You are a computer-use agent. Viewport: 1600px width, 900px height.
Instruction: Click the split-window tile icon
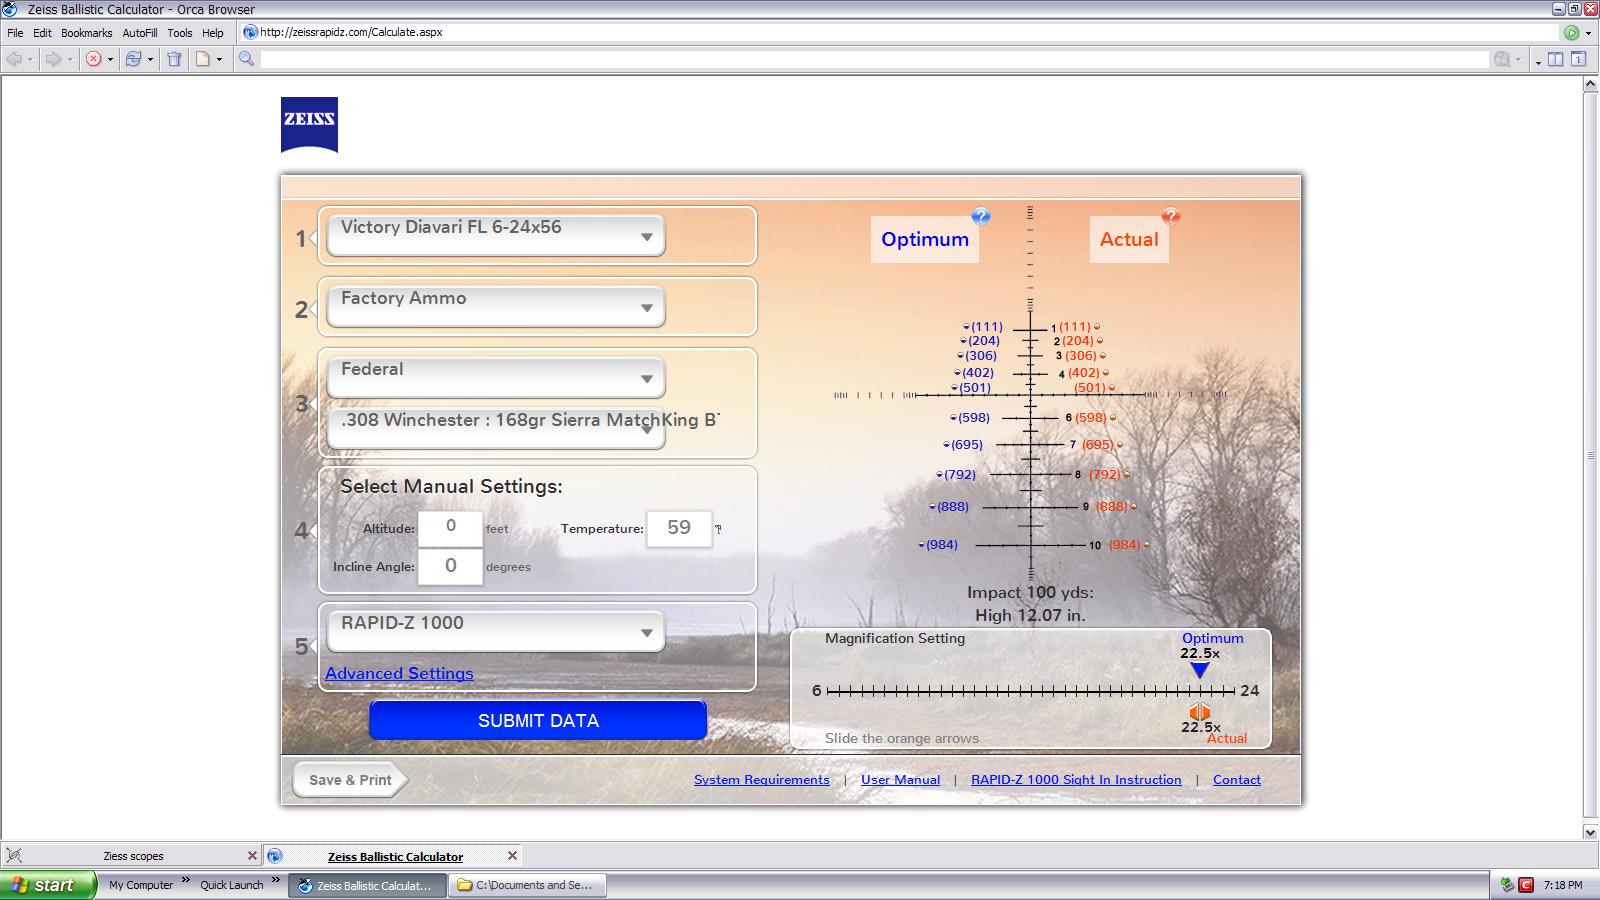point(1555,59)
